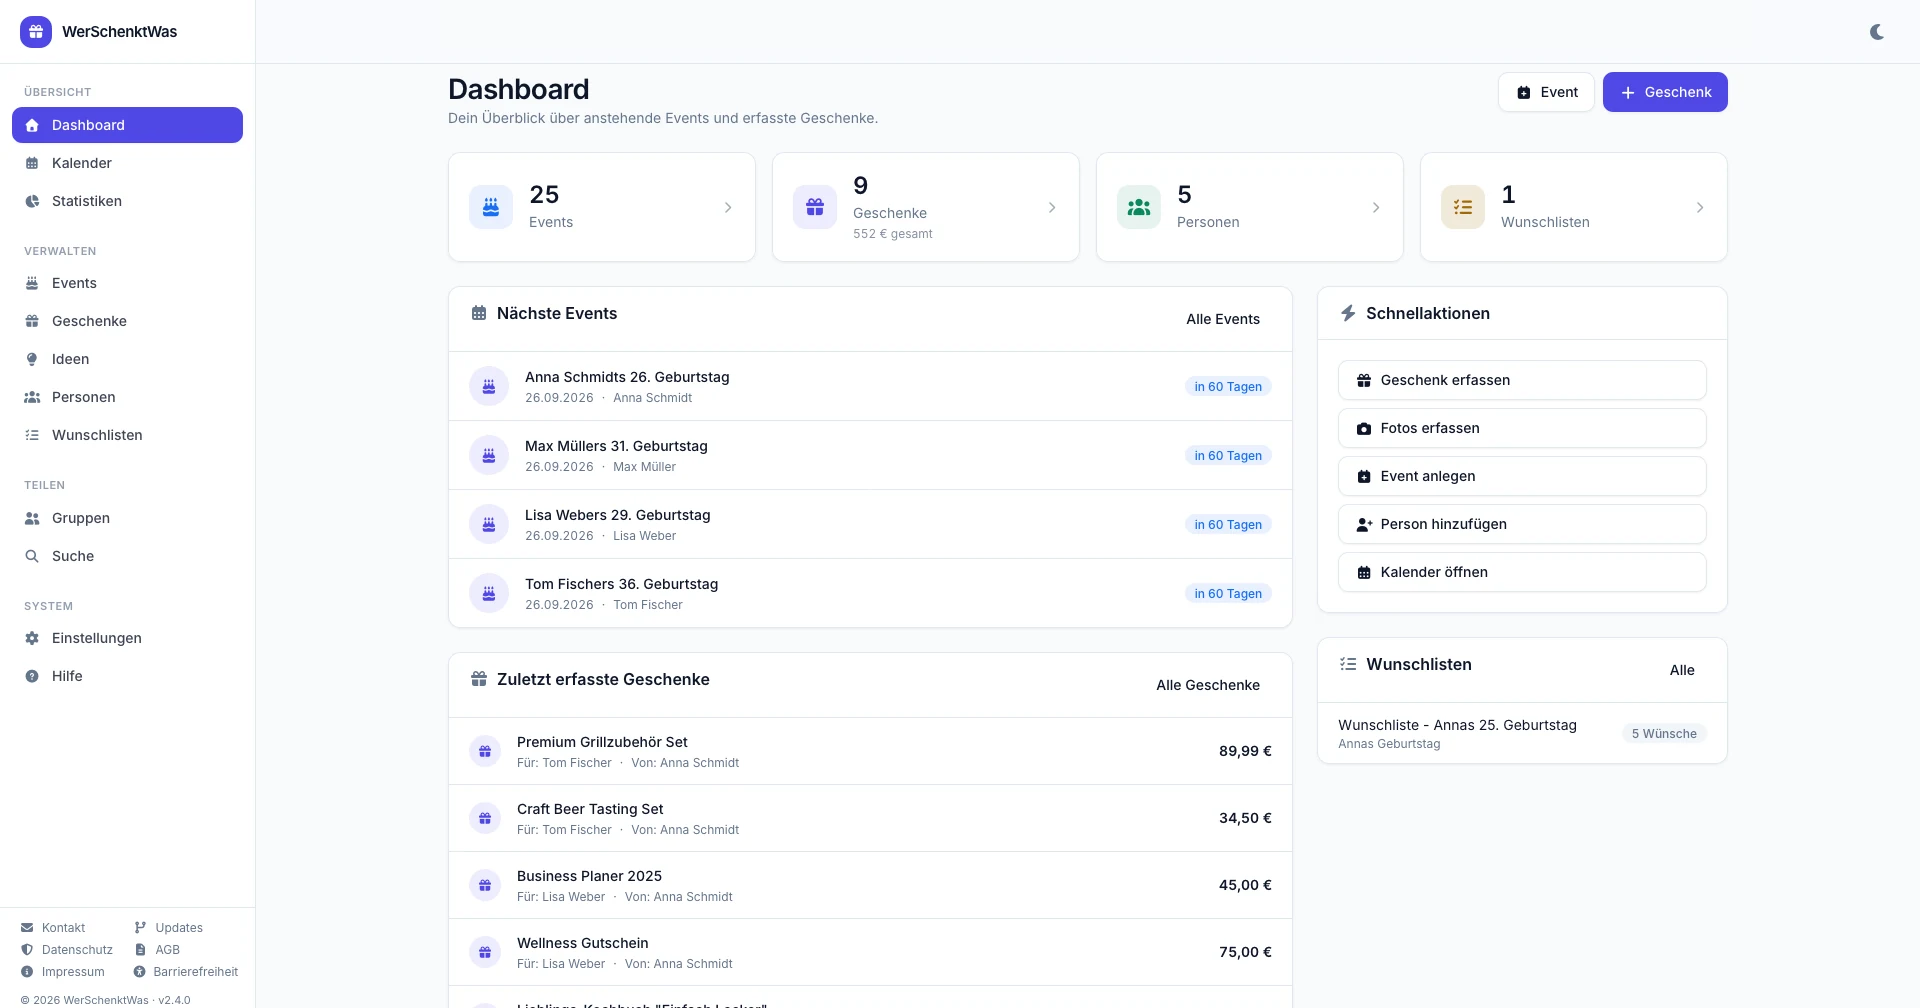Open the Updates footer link
The width and height of the screenshot is (1920, 1008).
[x=168, y=928]
